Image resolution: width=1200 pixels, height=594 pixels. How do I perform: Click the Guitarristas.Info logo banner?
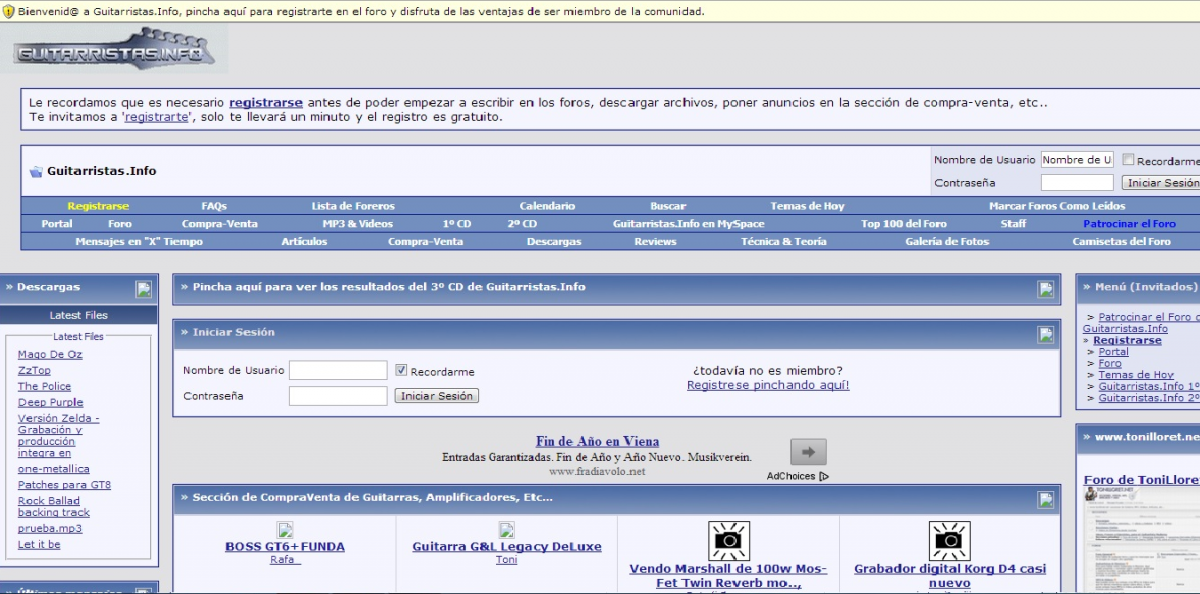[x=112, y=50]
